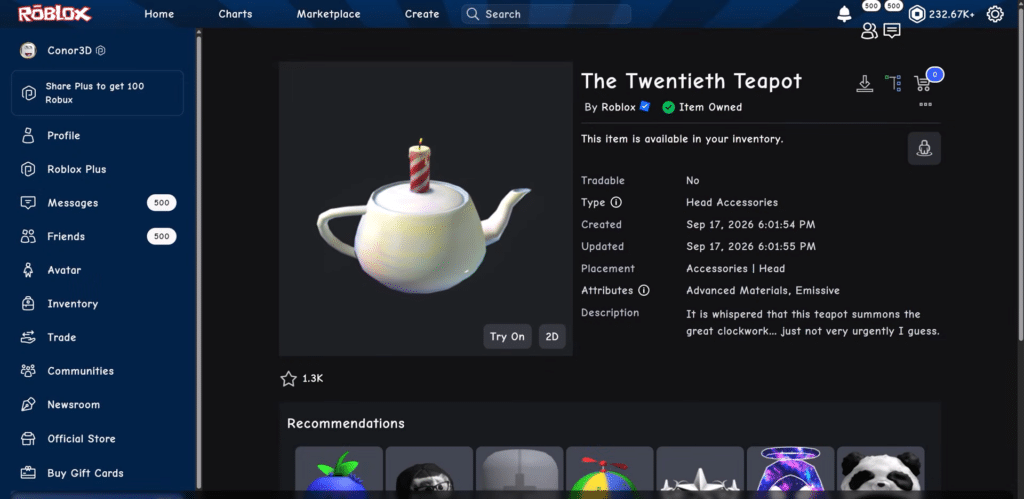Click the Head Accessories type value

click(x=731, y=202)
